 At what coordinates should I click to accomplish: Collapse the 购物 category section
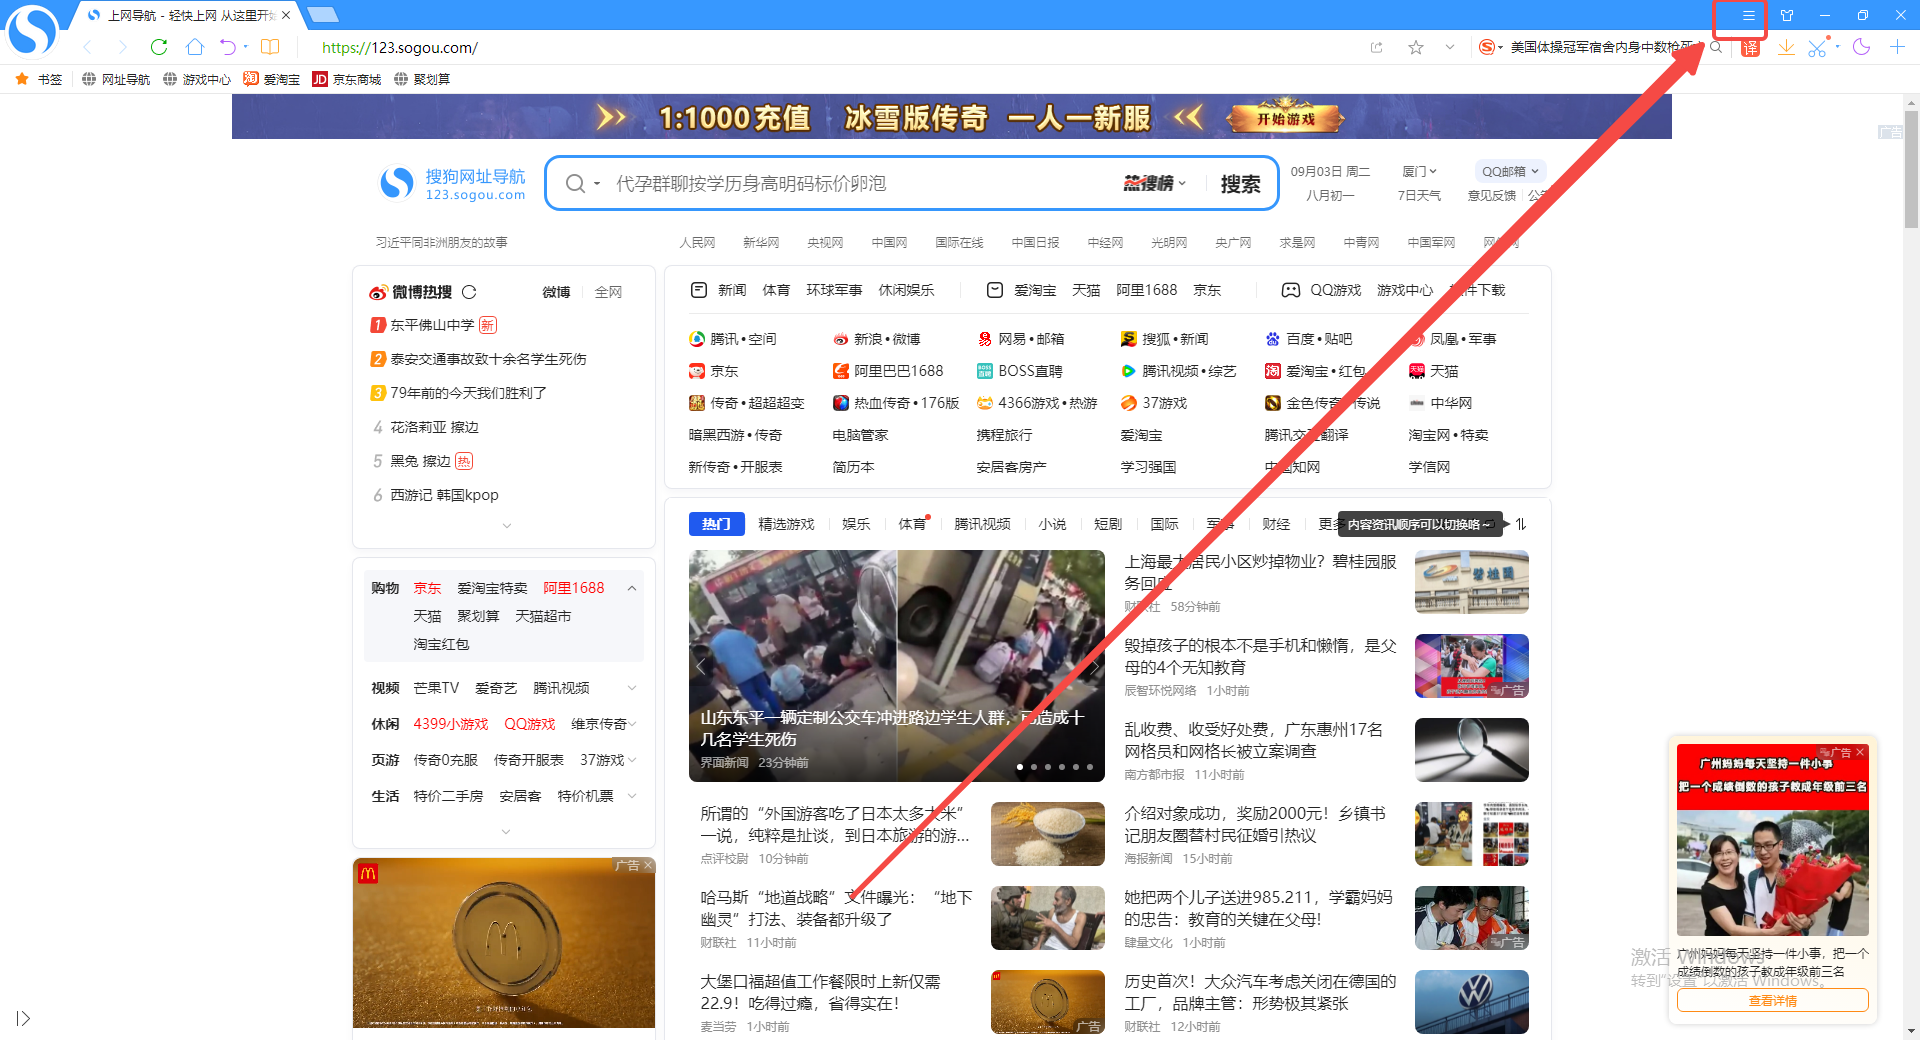pyautogui.click(x=632, y=588)
